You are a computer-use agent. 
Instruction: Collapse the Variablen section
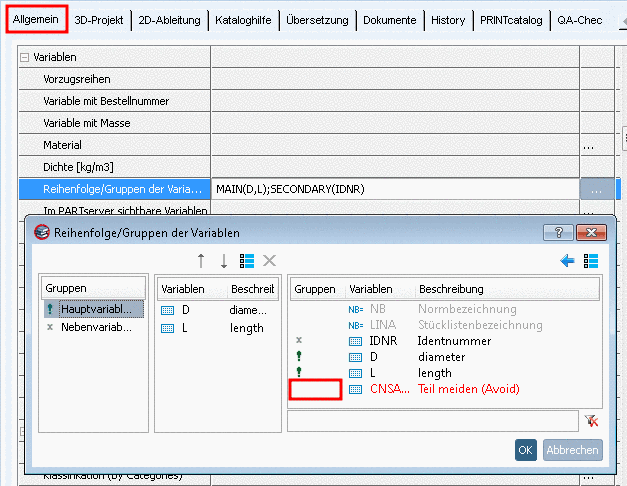click(24, 57)
